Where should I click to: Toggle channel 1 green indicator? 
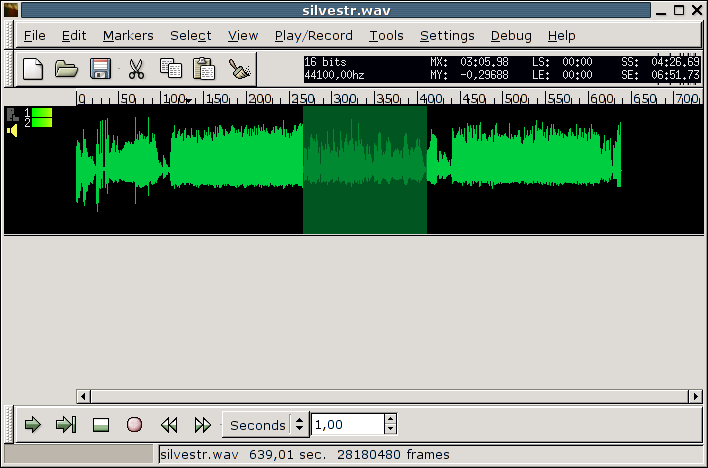point(42,112)
